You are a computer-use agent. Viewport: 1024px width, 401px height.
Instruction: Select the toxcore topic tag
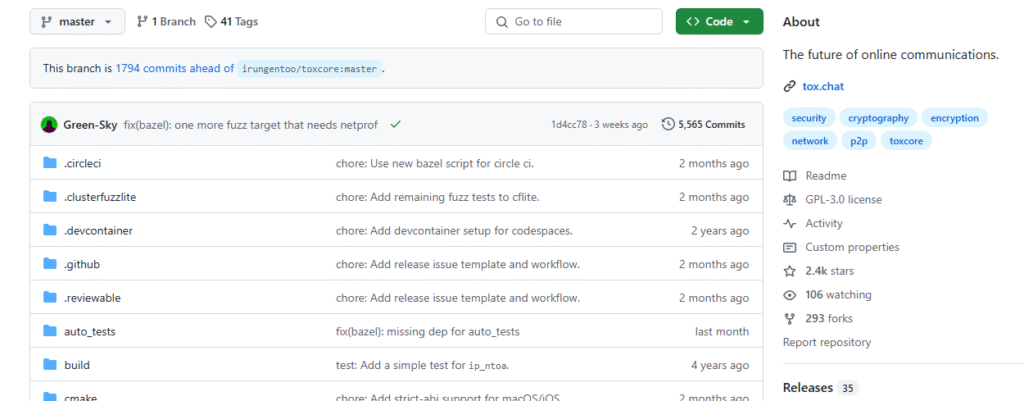pyautogui.click(x=906, y=140)
